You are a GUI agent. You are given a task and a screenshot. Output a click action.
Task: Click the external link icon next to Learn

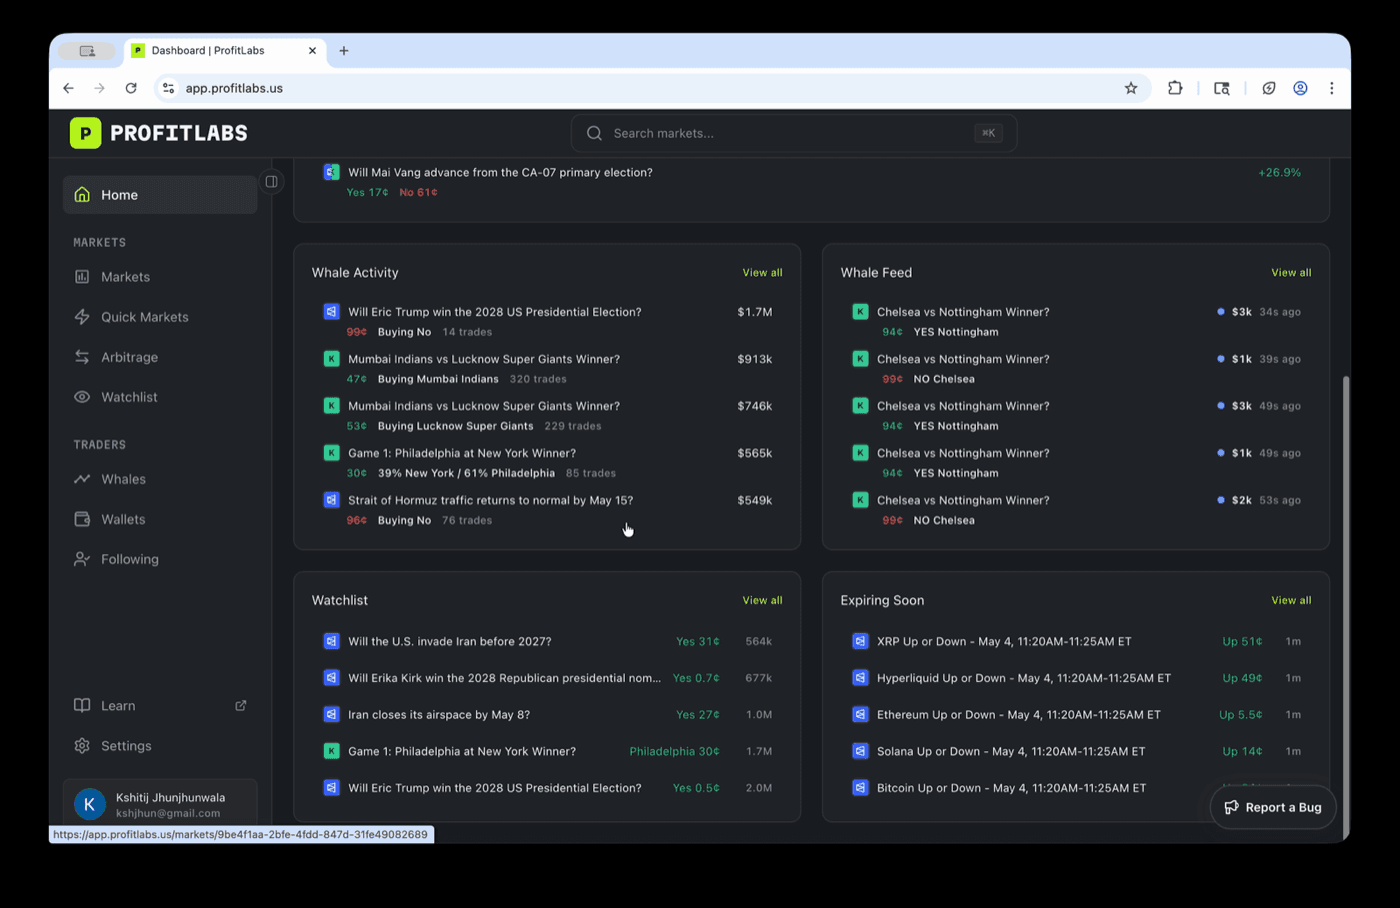(241, 705)
